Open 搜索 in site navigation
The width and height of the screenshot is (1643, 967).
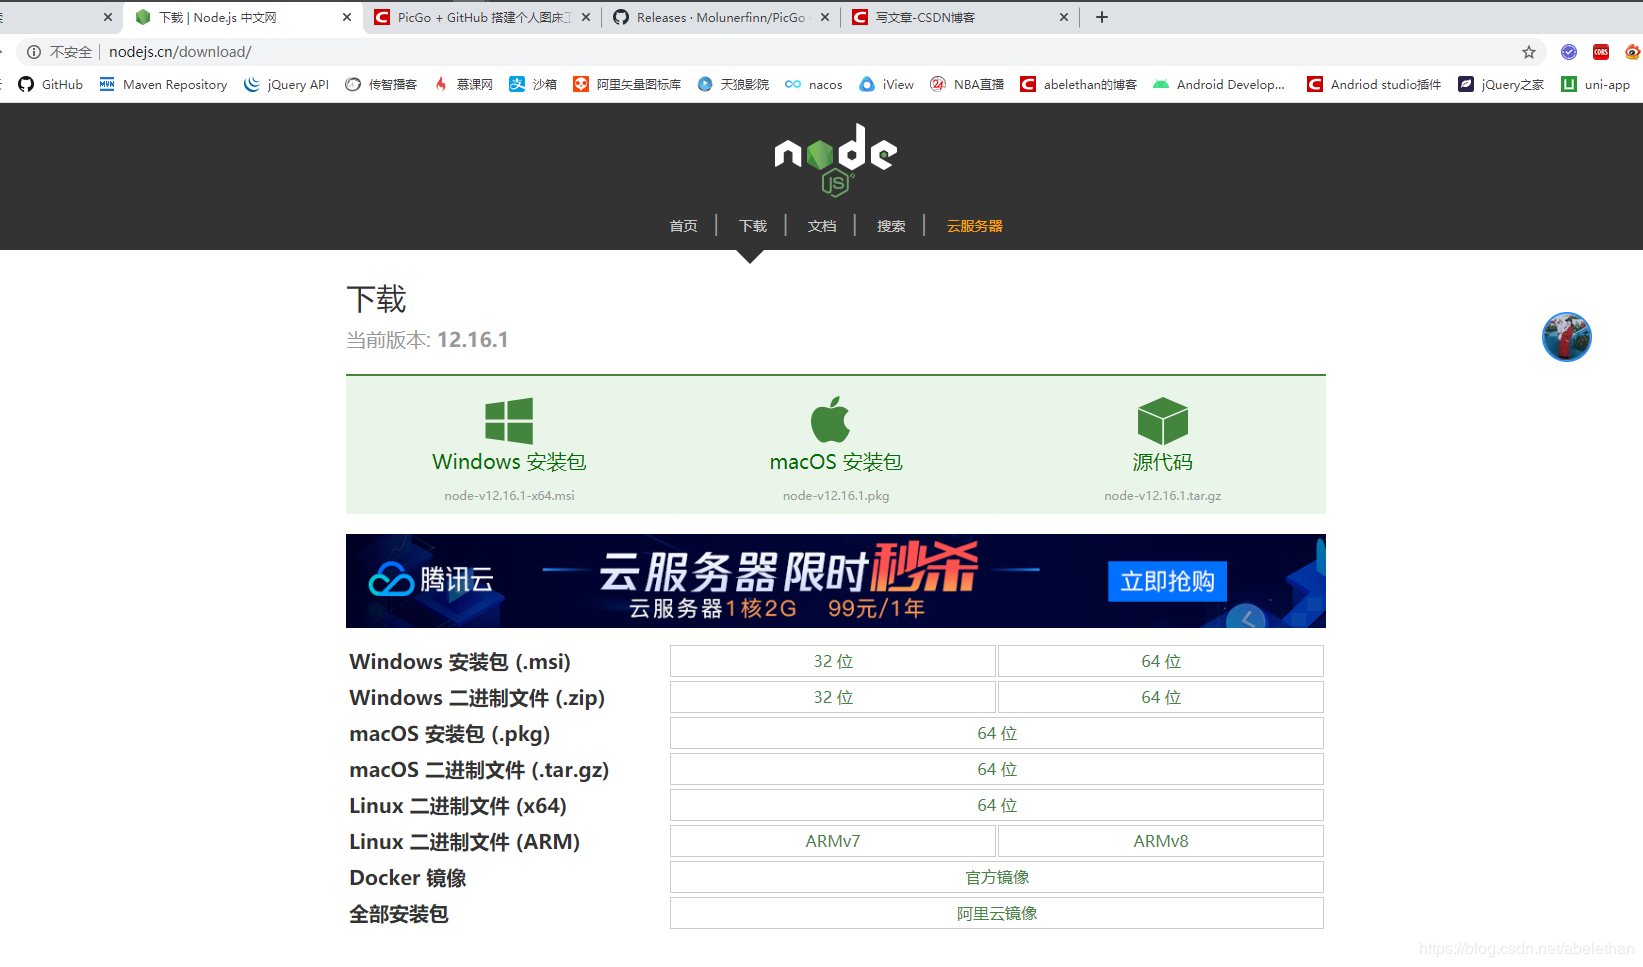click(x=891, y=226)
